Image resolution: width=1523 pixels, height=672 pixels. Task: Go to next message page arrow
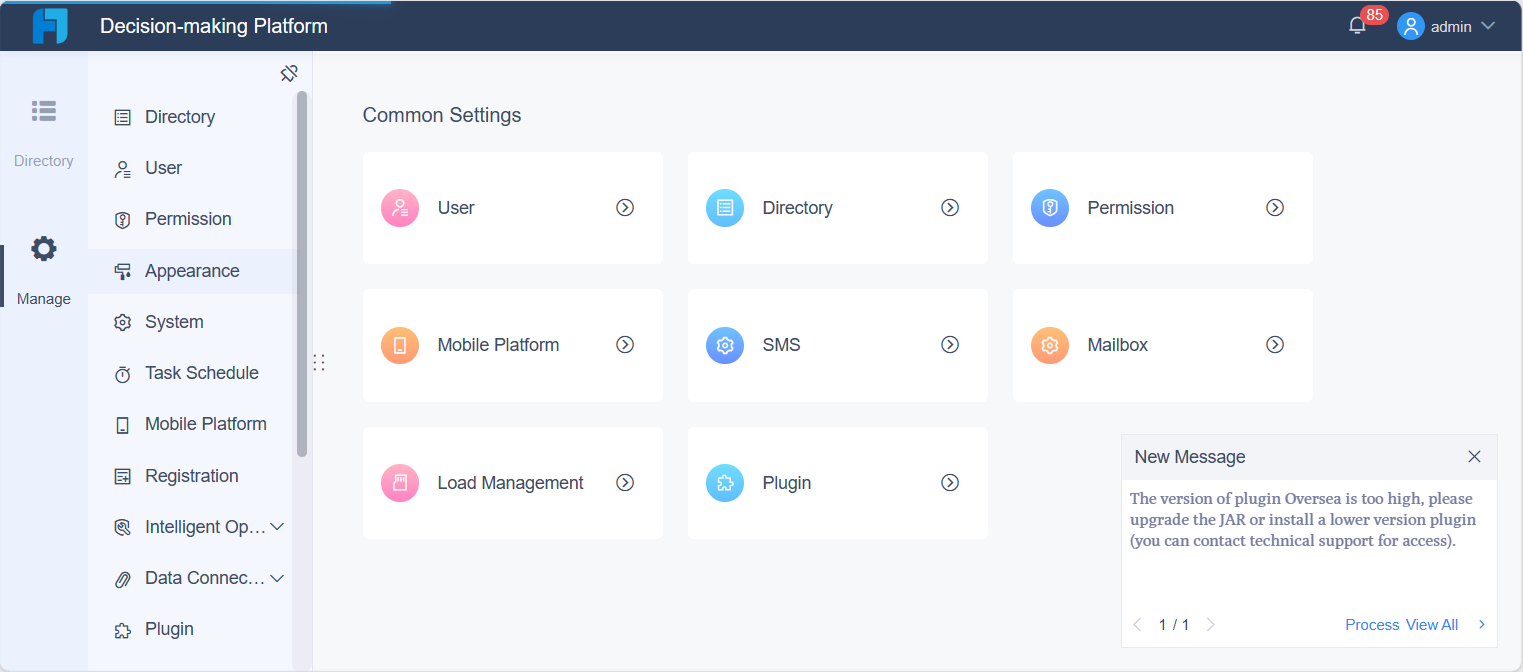coord(1211,625)
